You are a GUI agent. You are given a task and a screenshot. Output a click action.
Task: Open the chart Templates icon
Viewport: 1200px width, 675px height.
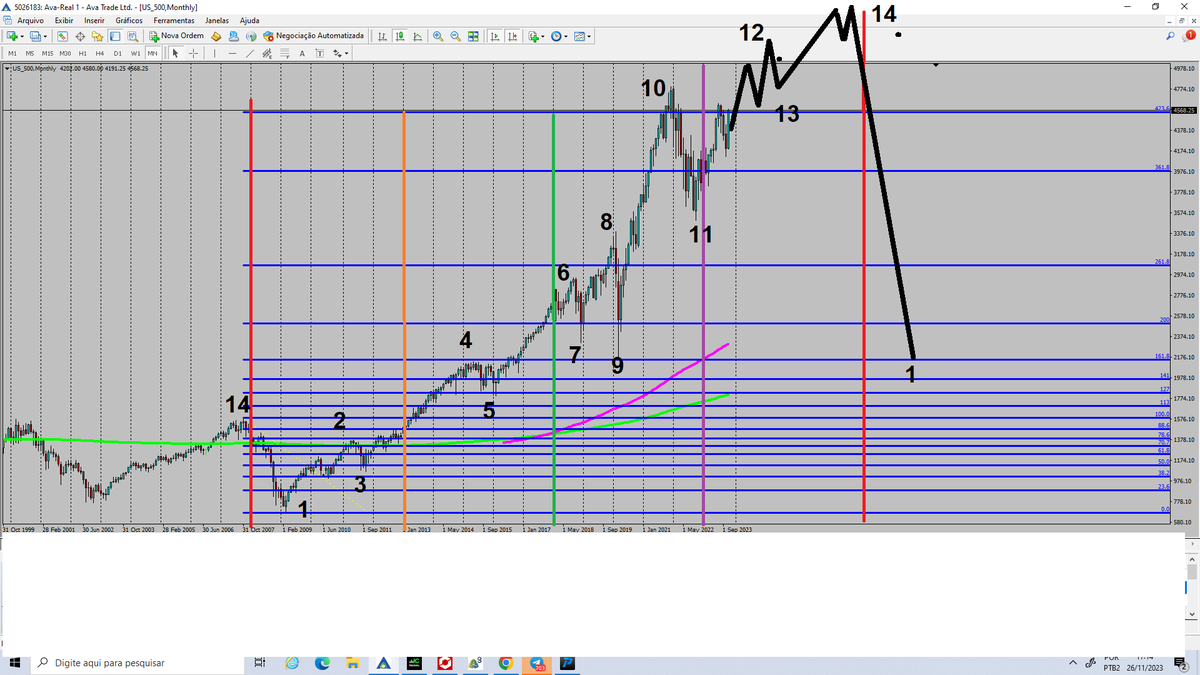pos(579,36)
